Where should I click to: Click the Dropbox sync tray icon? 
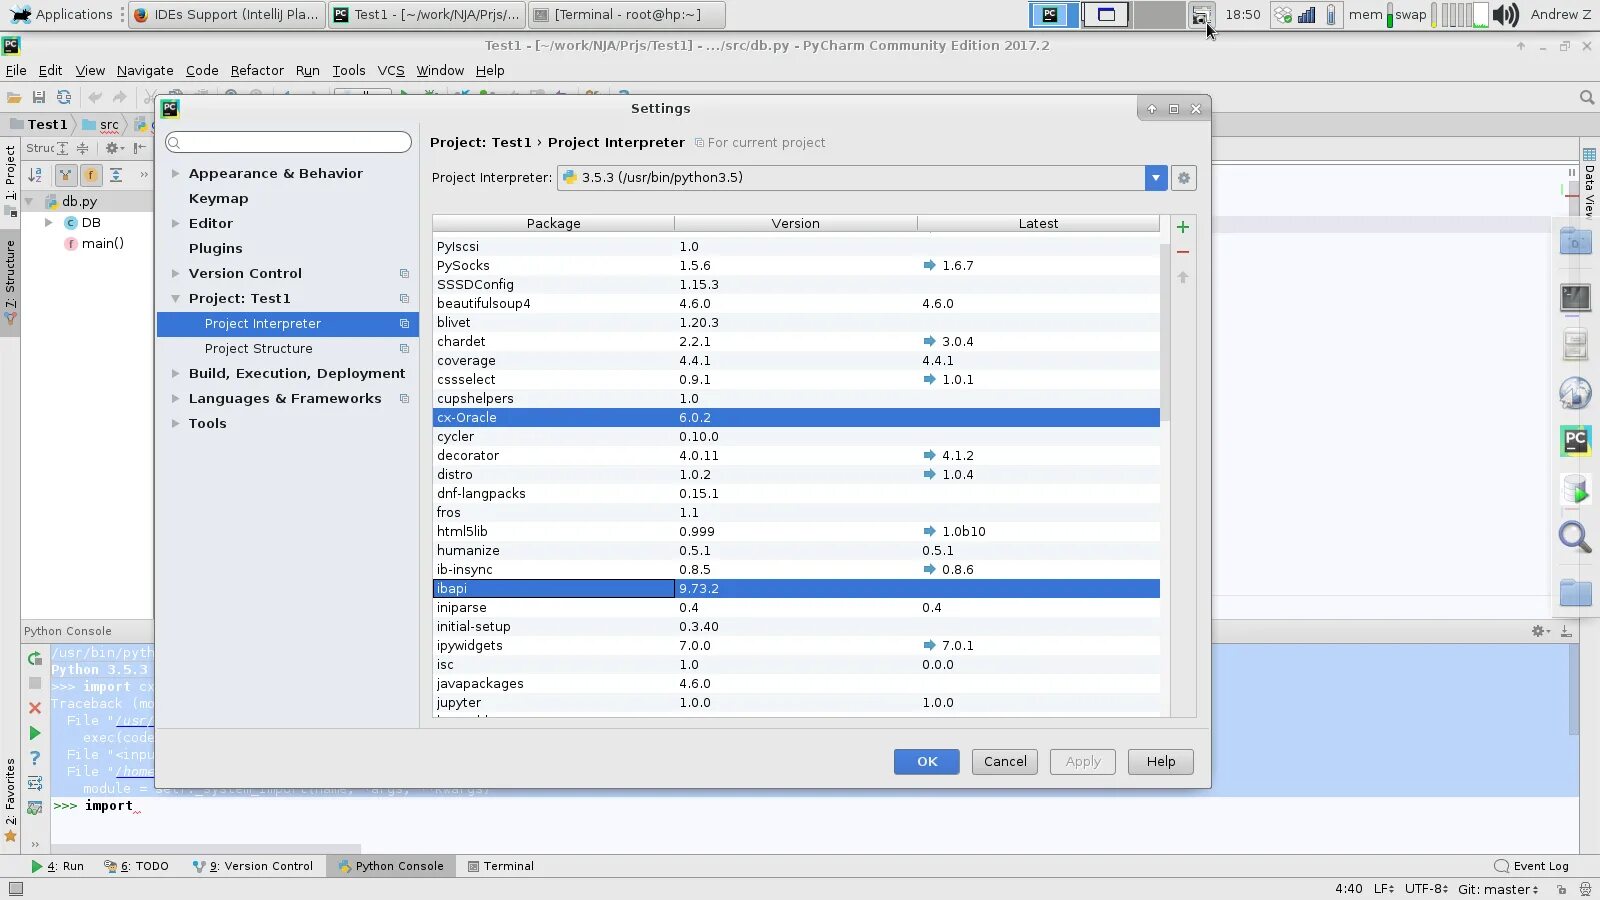click(x=1283, y=14)
